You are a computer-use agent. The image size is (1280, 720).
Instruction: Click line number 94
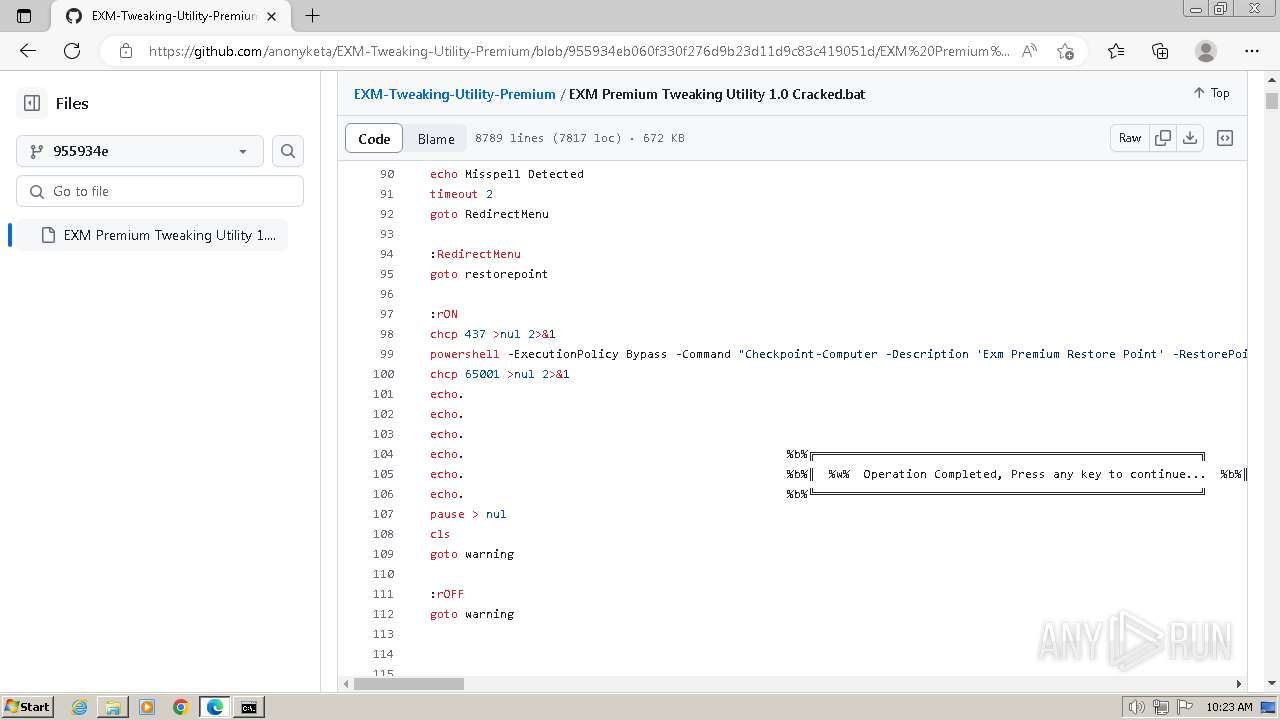(387, 254)
